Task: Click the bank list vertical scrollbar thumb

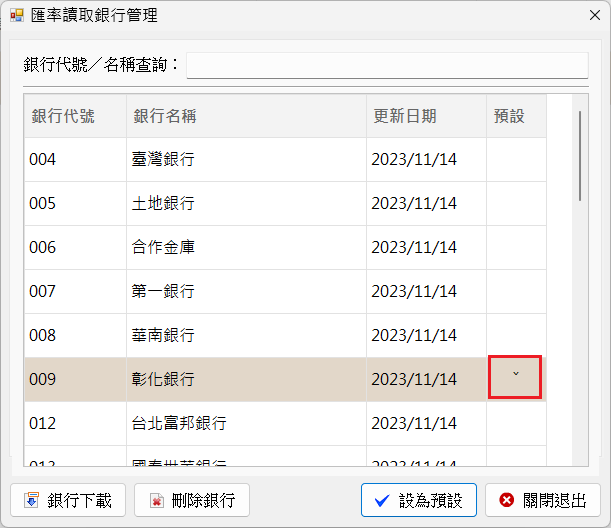Action: (x=580, y=156)
